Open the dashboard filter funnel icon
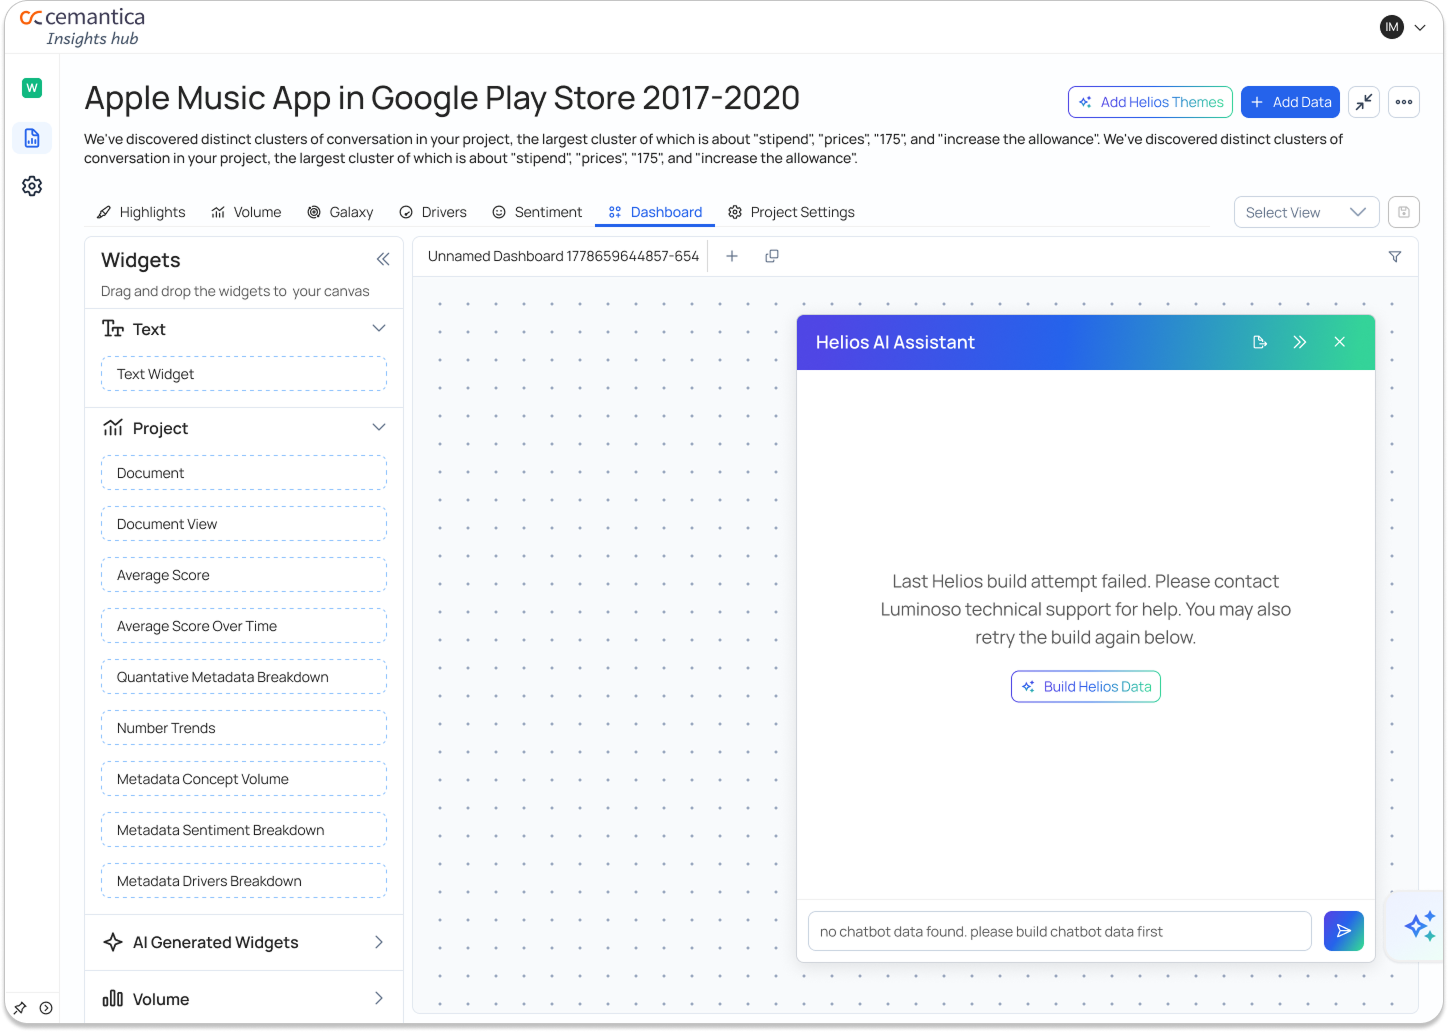 point(1395,257)
